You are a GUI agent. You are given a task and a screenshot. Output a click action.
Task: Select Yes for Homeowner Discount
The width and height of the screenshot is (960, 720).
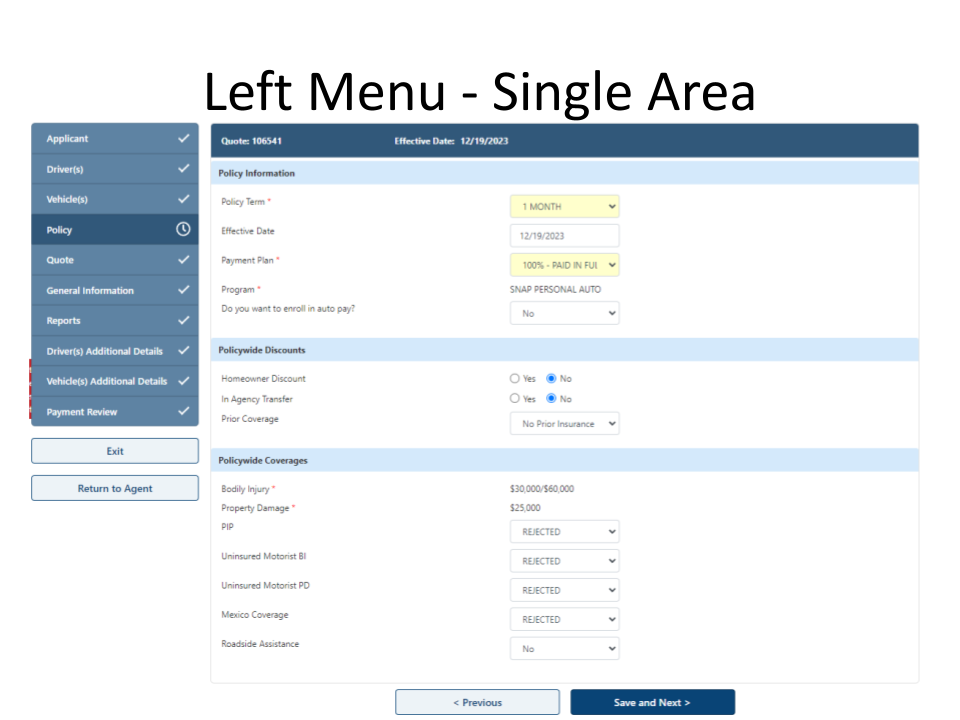515,379
